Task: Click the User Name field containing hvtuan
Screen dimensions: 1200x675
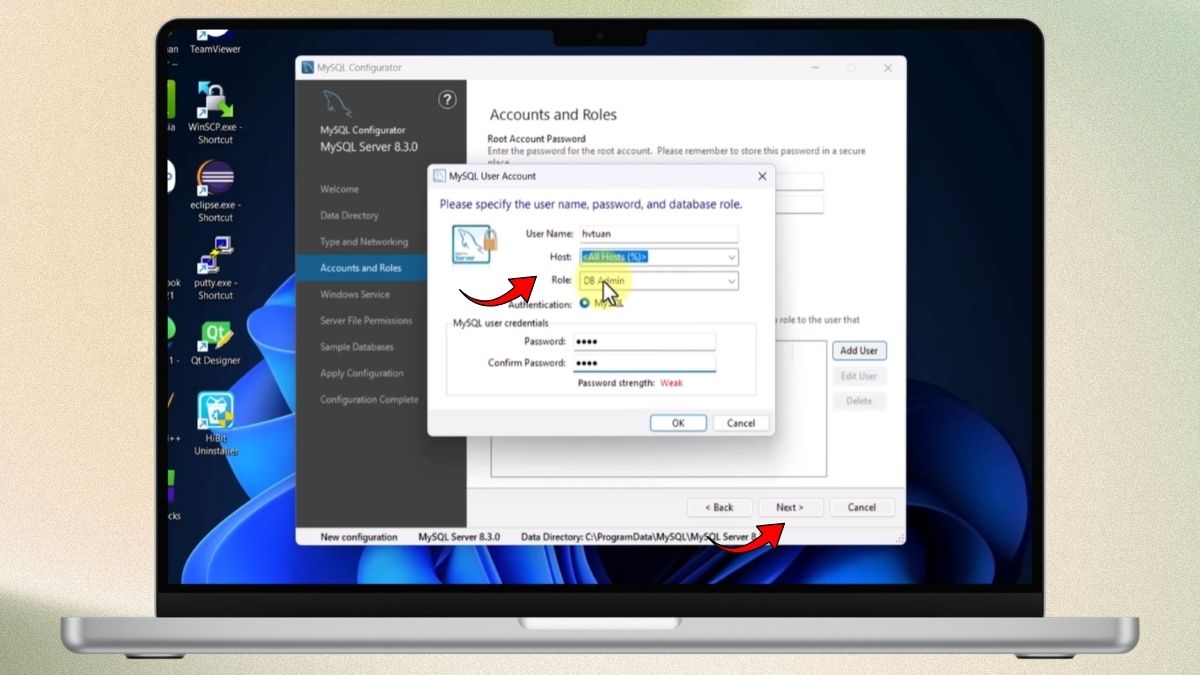Action: (x=659, y=233)
